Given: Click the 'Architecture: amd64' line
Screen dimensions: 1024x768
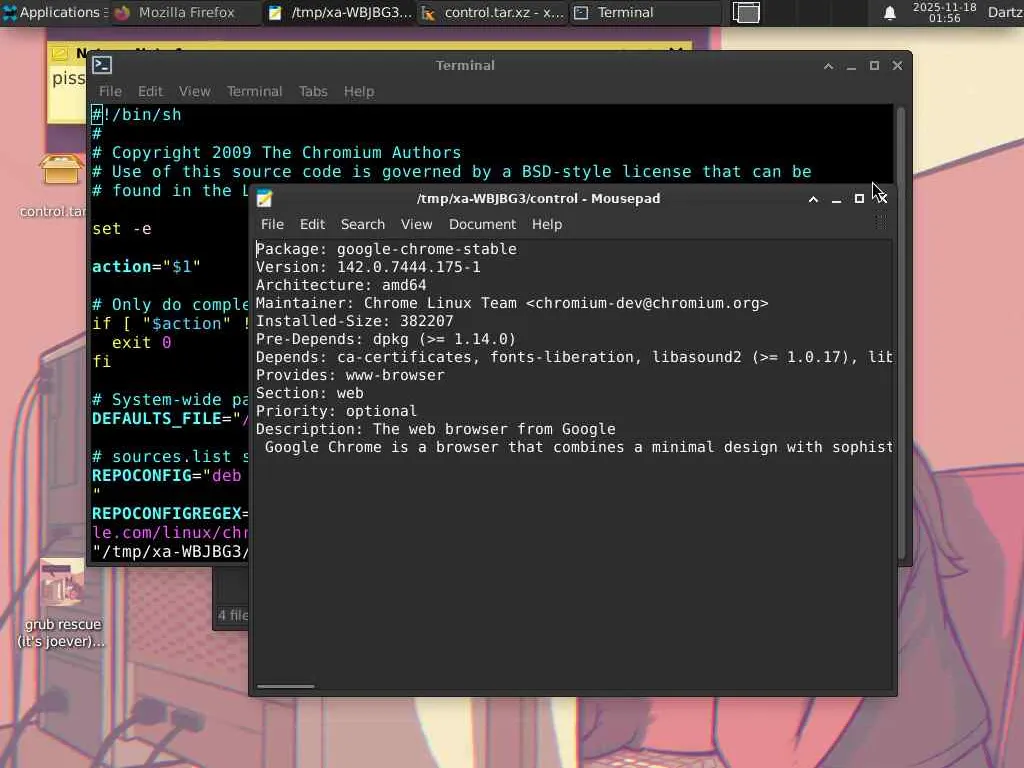Looking at the screenshot, I should [x=341, y=285].
